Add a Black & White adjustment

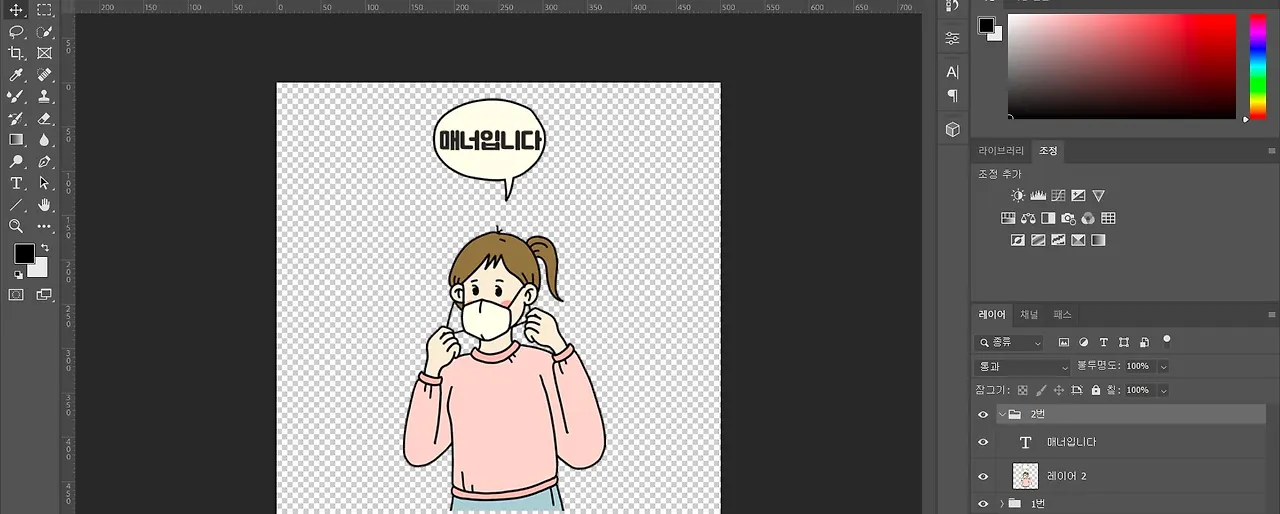1048,218
